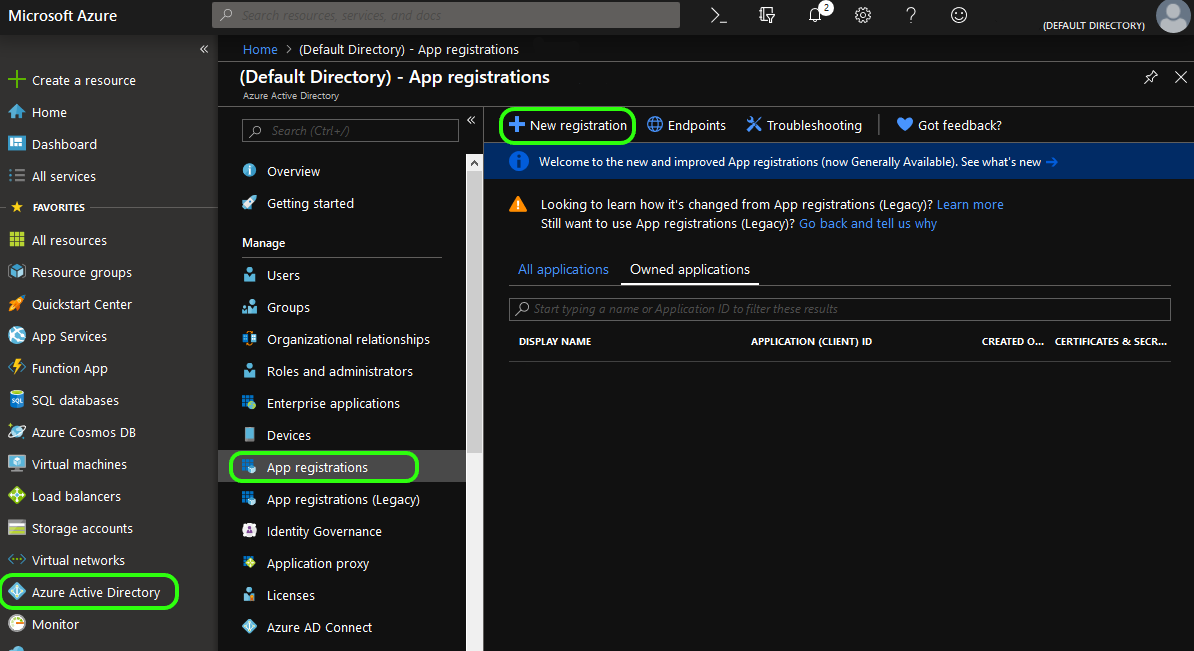Sort by APPLICATION (CLIENT) ID column
Screen dimensions: 1194x651
pyautogui.click(x=811, y=341)
